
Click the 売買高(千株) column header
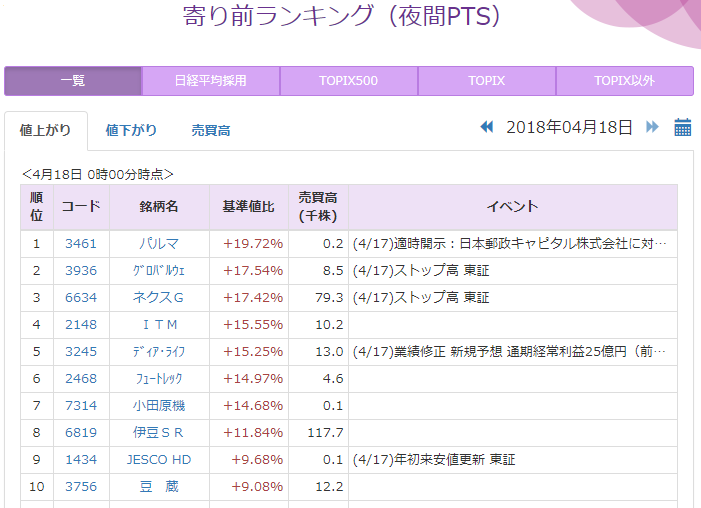(318, 207)
